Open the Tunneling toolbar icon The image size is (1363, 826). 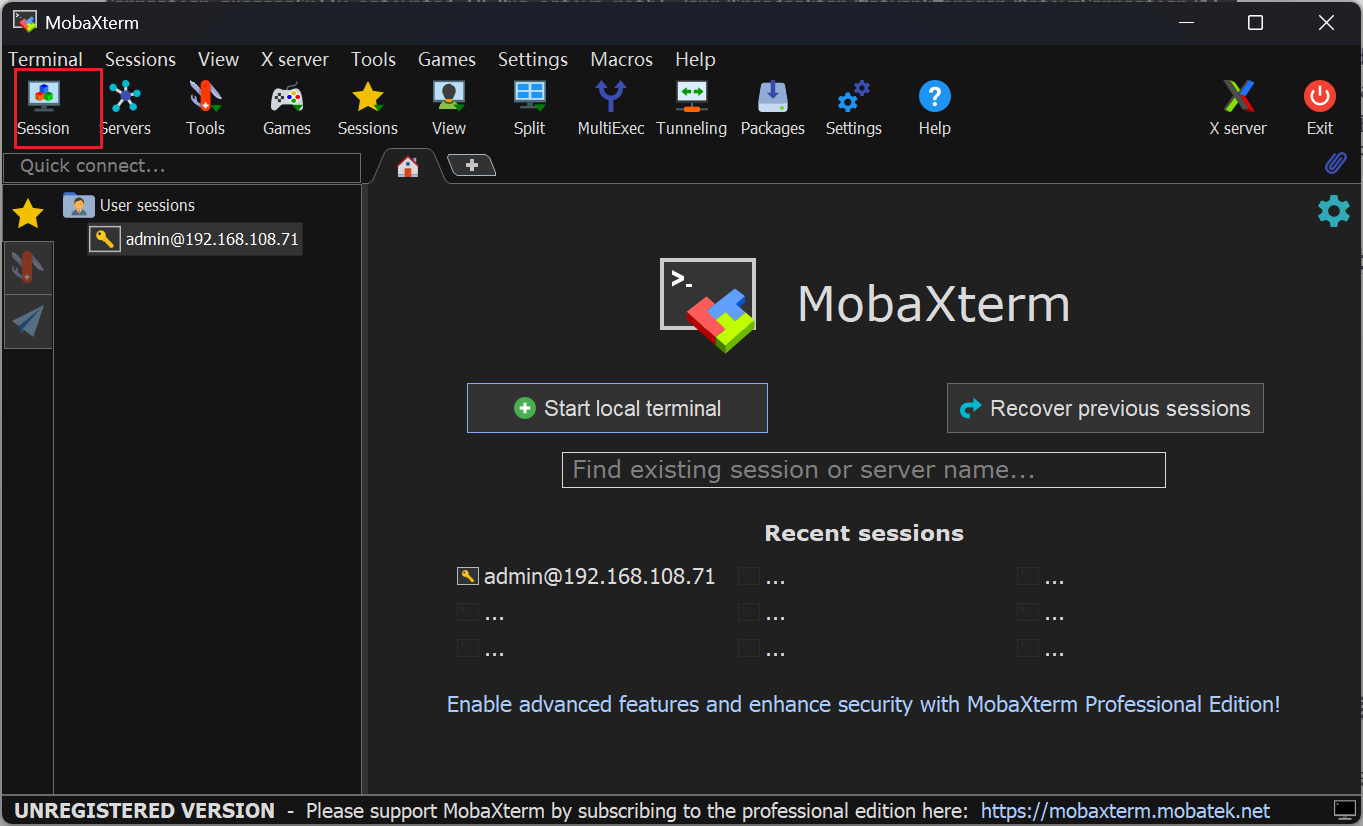coord(692,108)
